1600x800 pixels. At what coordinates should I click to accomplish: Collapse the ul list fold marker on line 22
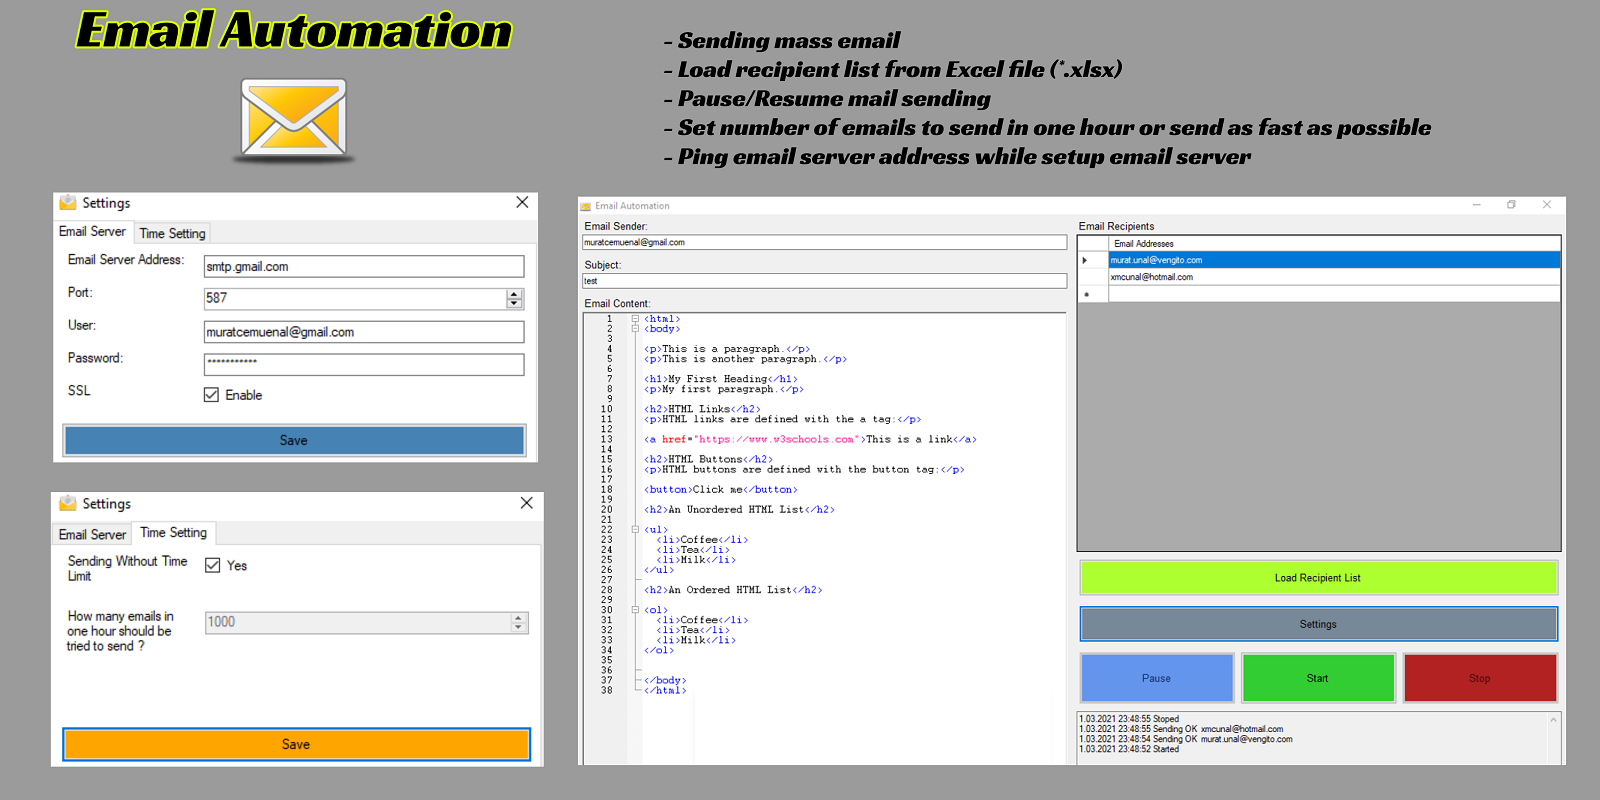coord(635,530)
